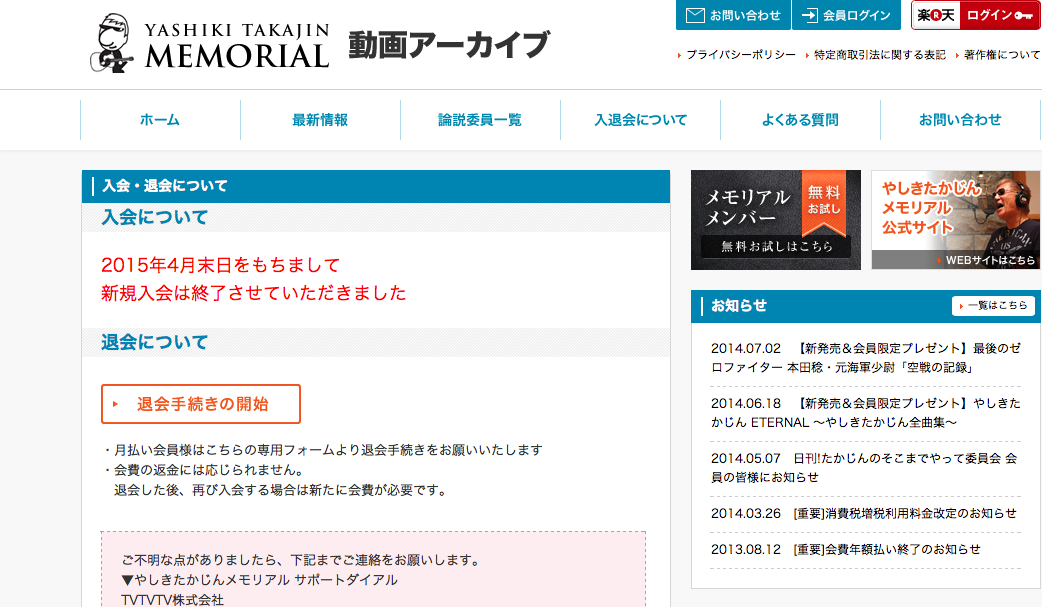1042x607 pixels.
Task: Click the Rakuten 楽天 logo
Action: 936,15
